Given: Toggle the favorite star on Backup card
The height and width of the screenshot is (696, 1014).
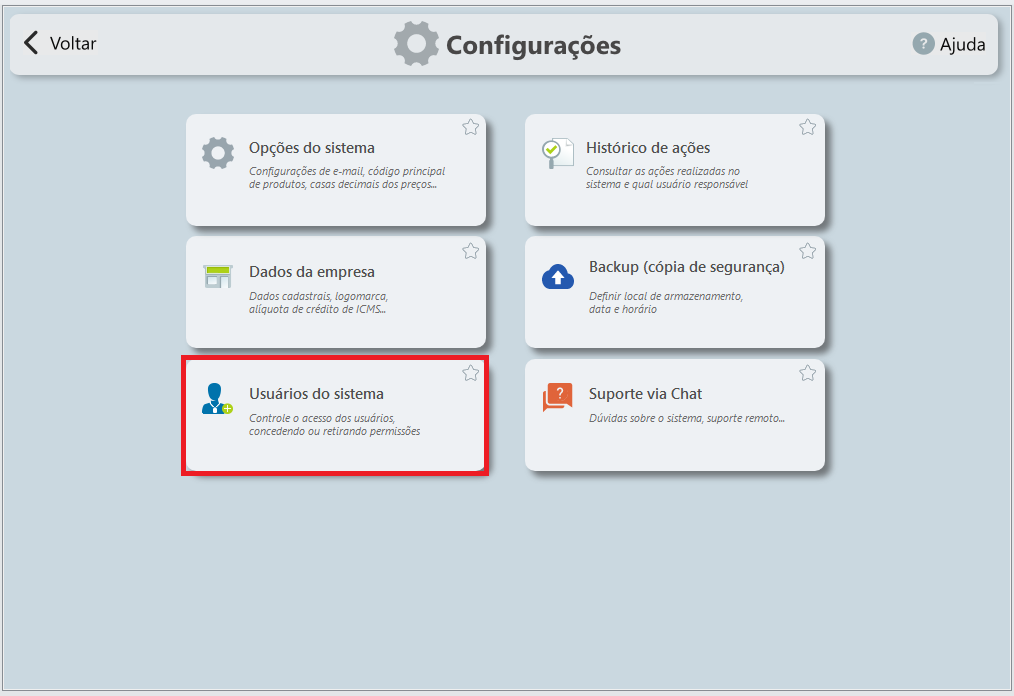Looking at the screenshot, I should pos(808,251).
